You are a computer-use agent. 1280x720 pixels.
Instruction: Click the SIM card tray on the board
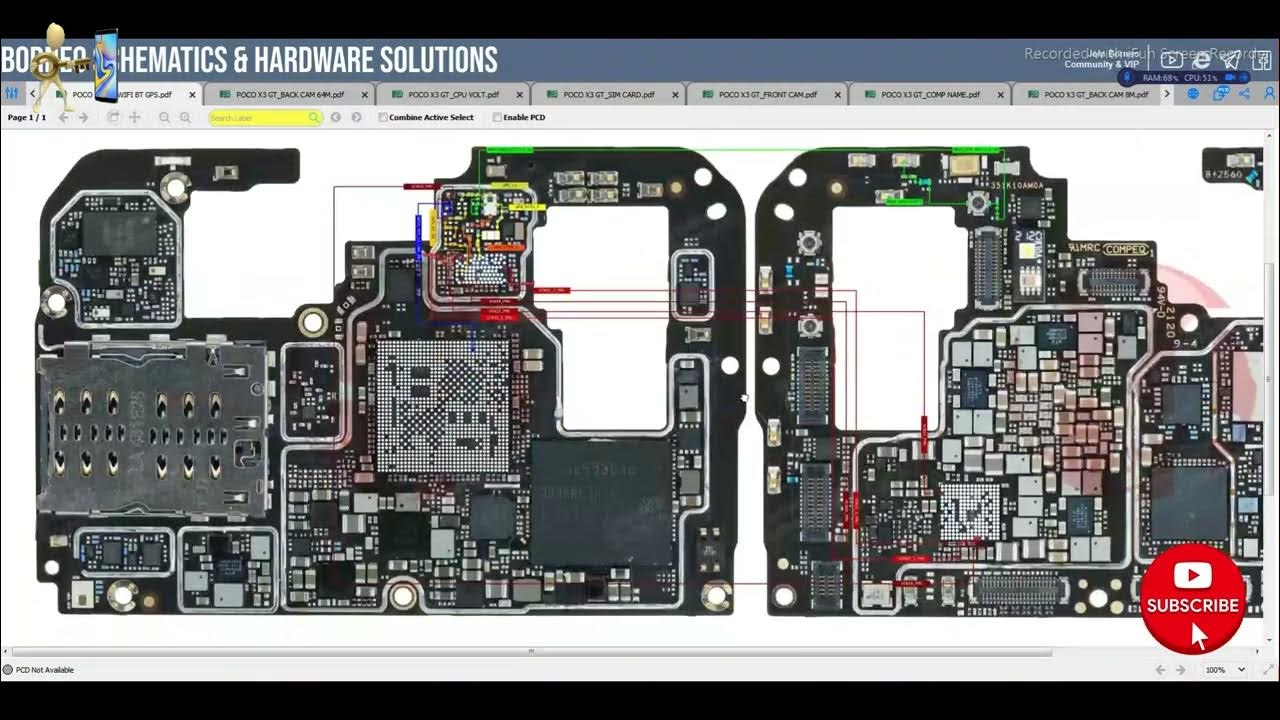[x=152, y=428]
